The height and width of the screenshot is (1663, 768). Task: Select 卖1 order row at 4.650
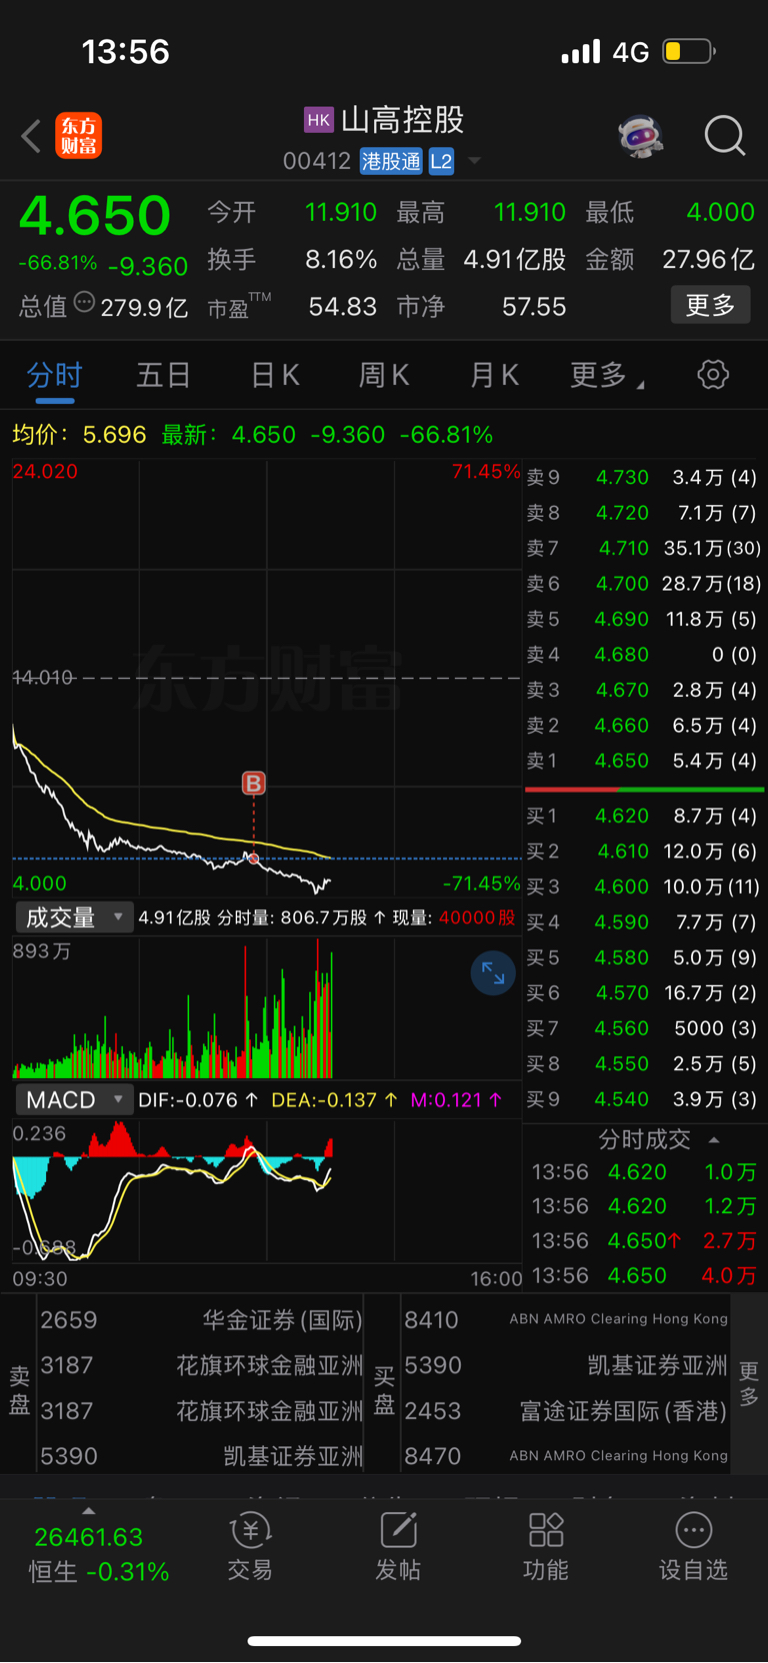642,761
